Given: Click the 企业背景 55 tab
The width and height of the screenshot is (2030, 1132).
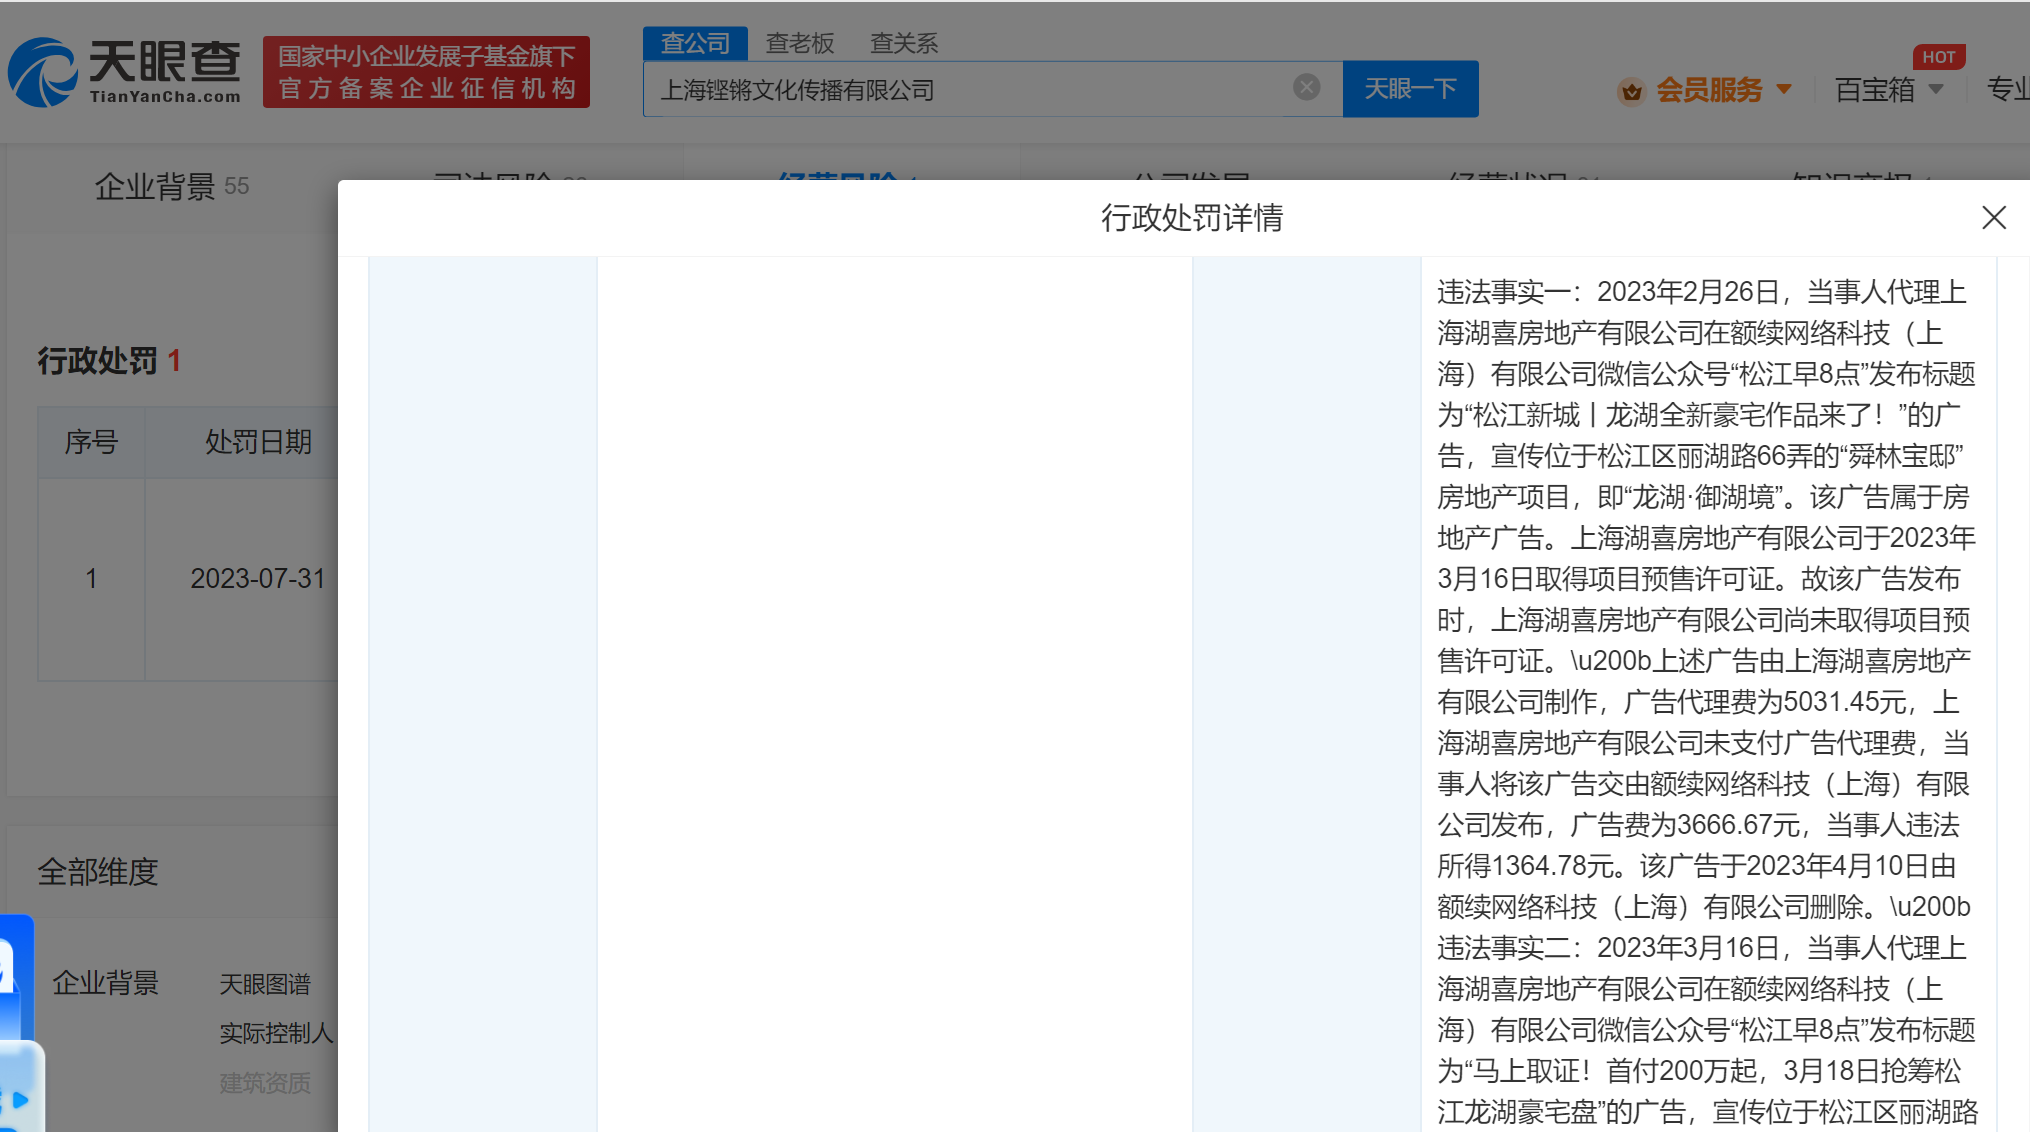Looking at the screenshot, I should coord(171,186).
